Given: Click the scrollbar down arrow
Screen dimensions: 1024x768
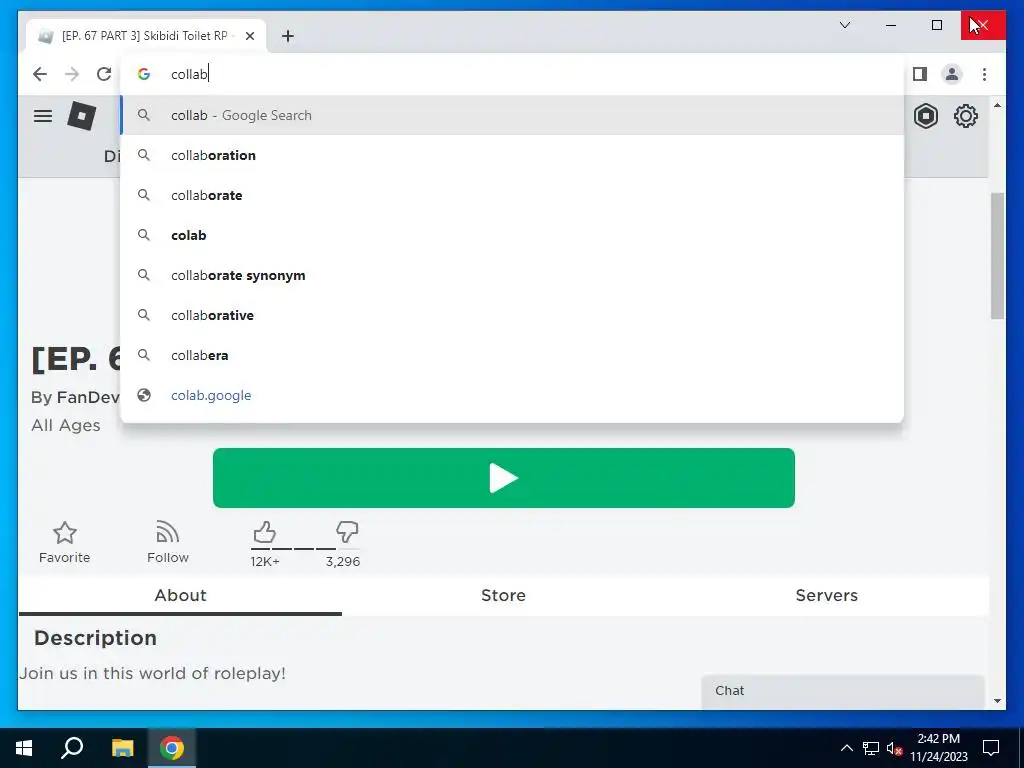Looking at the screenshot, I should [997, 701].
